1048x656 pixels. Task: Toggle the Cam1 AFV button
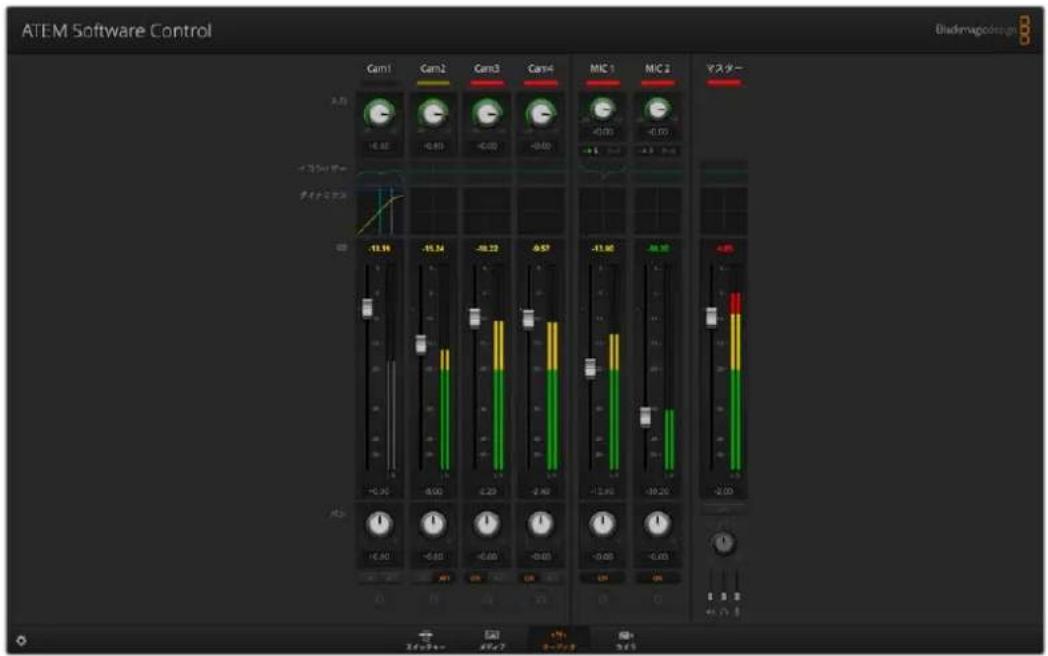390,578
